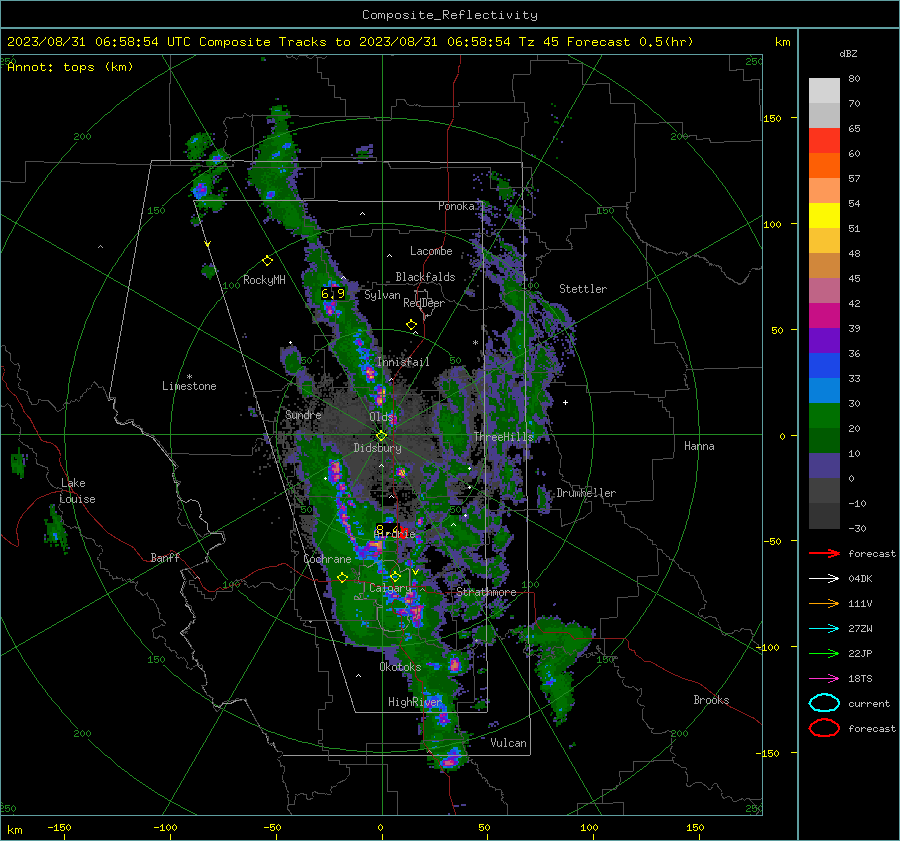900x841 pixels.
Task: Select the Drumheller town label
Action: 586,493
